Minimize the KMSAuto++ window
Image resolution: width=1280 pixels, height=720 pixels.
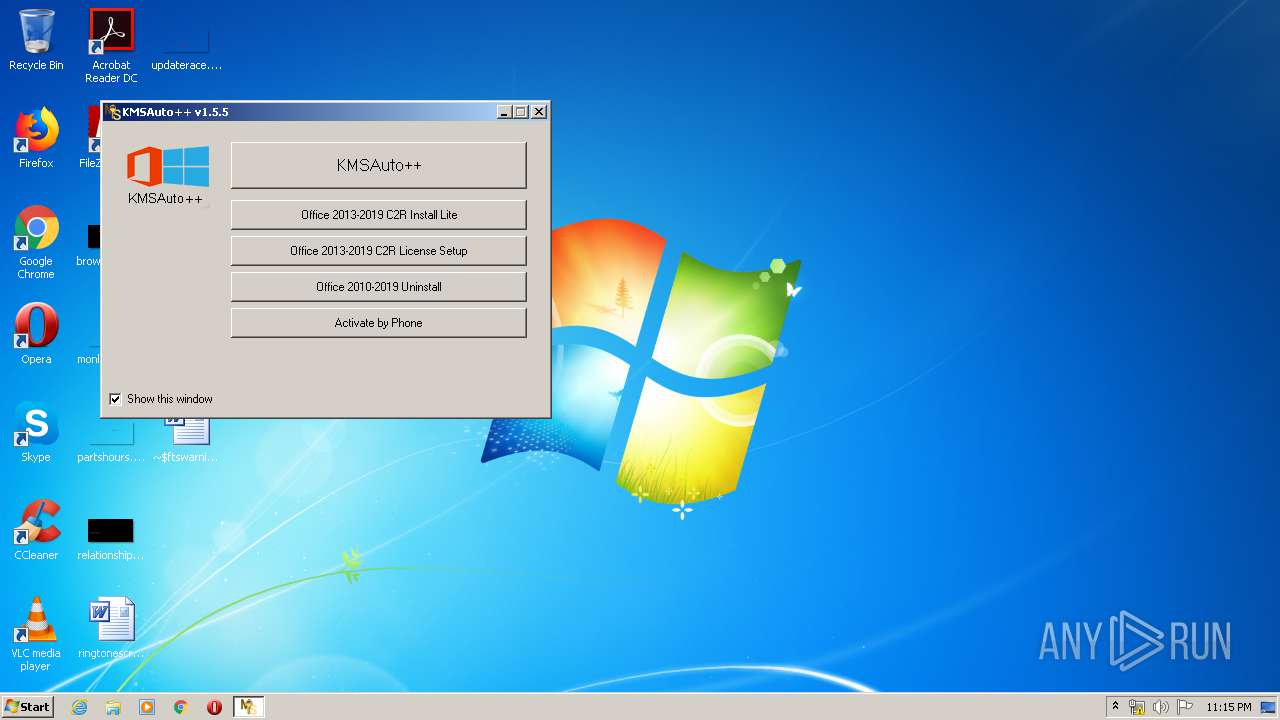(504, 112)
